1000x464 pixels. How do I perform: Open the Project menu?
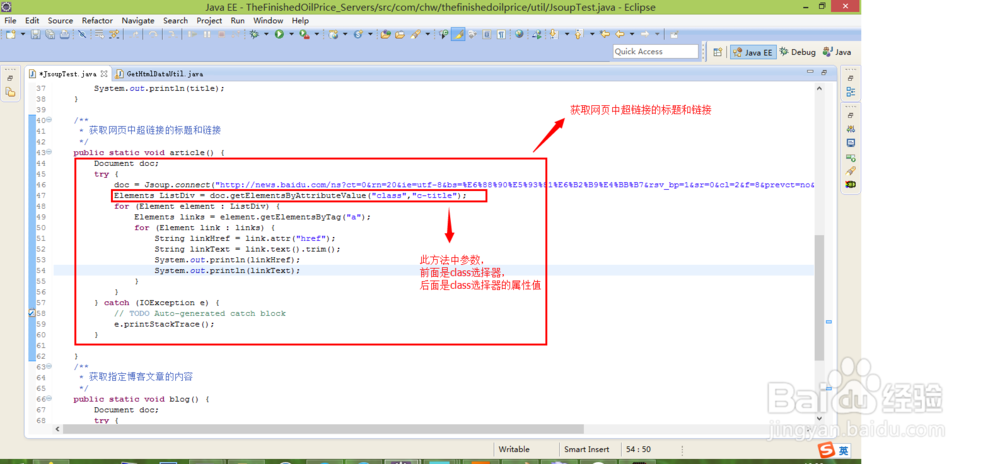[x=209, y=20]
